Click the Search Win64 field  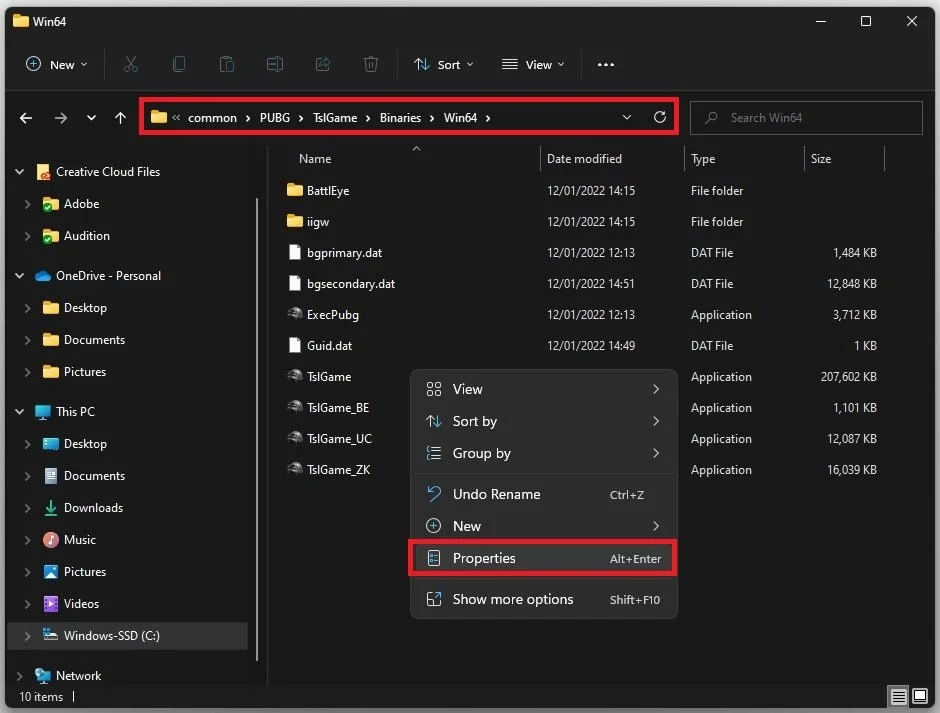coord(806,118)
